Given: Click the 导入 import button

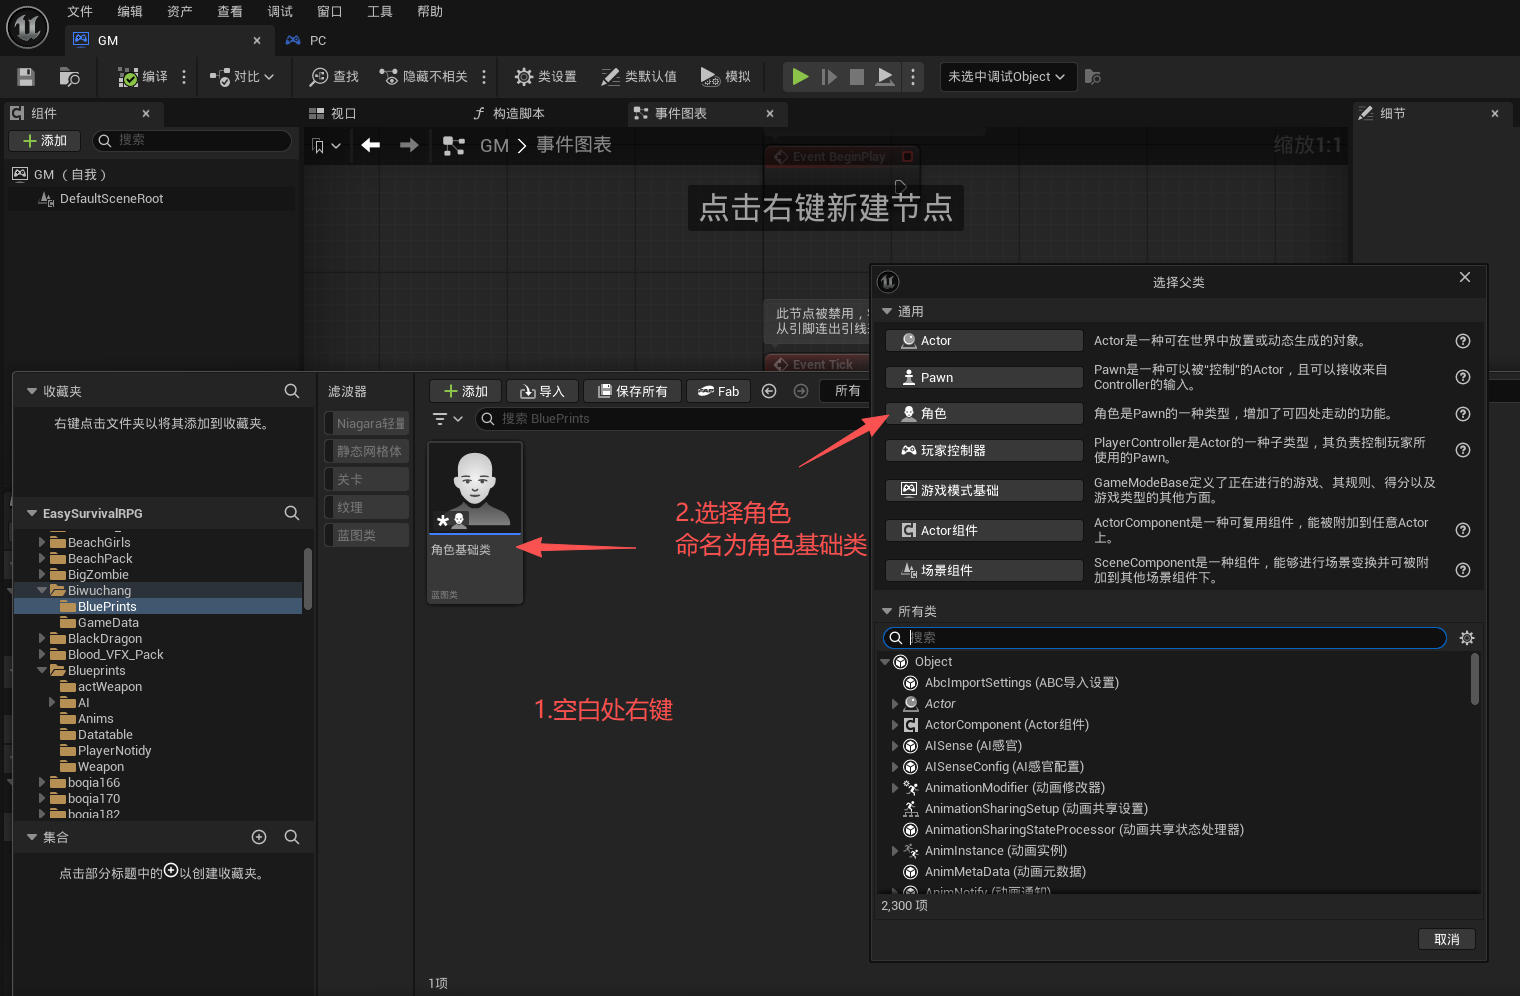Looking at the screenshot, I should (542, 391).
